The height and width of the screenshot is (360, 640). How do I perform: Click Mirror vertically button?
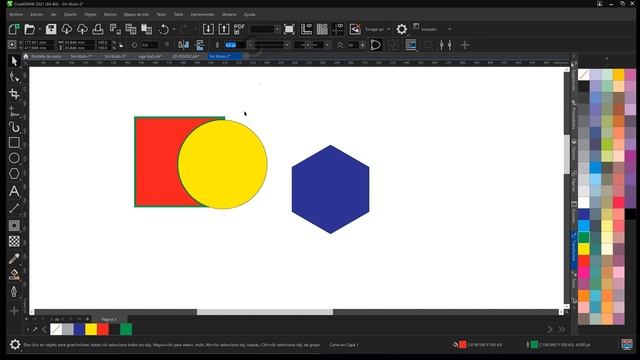pos(200,45)
